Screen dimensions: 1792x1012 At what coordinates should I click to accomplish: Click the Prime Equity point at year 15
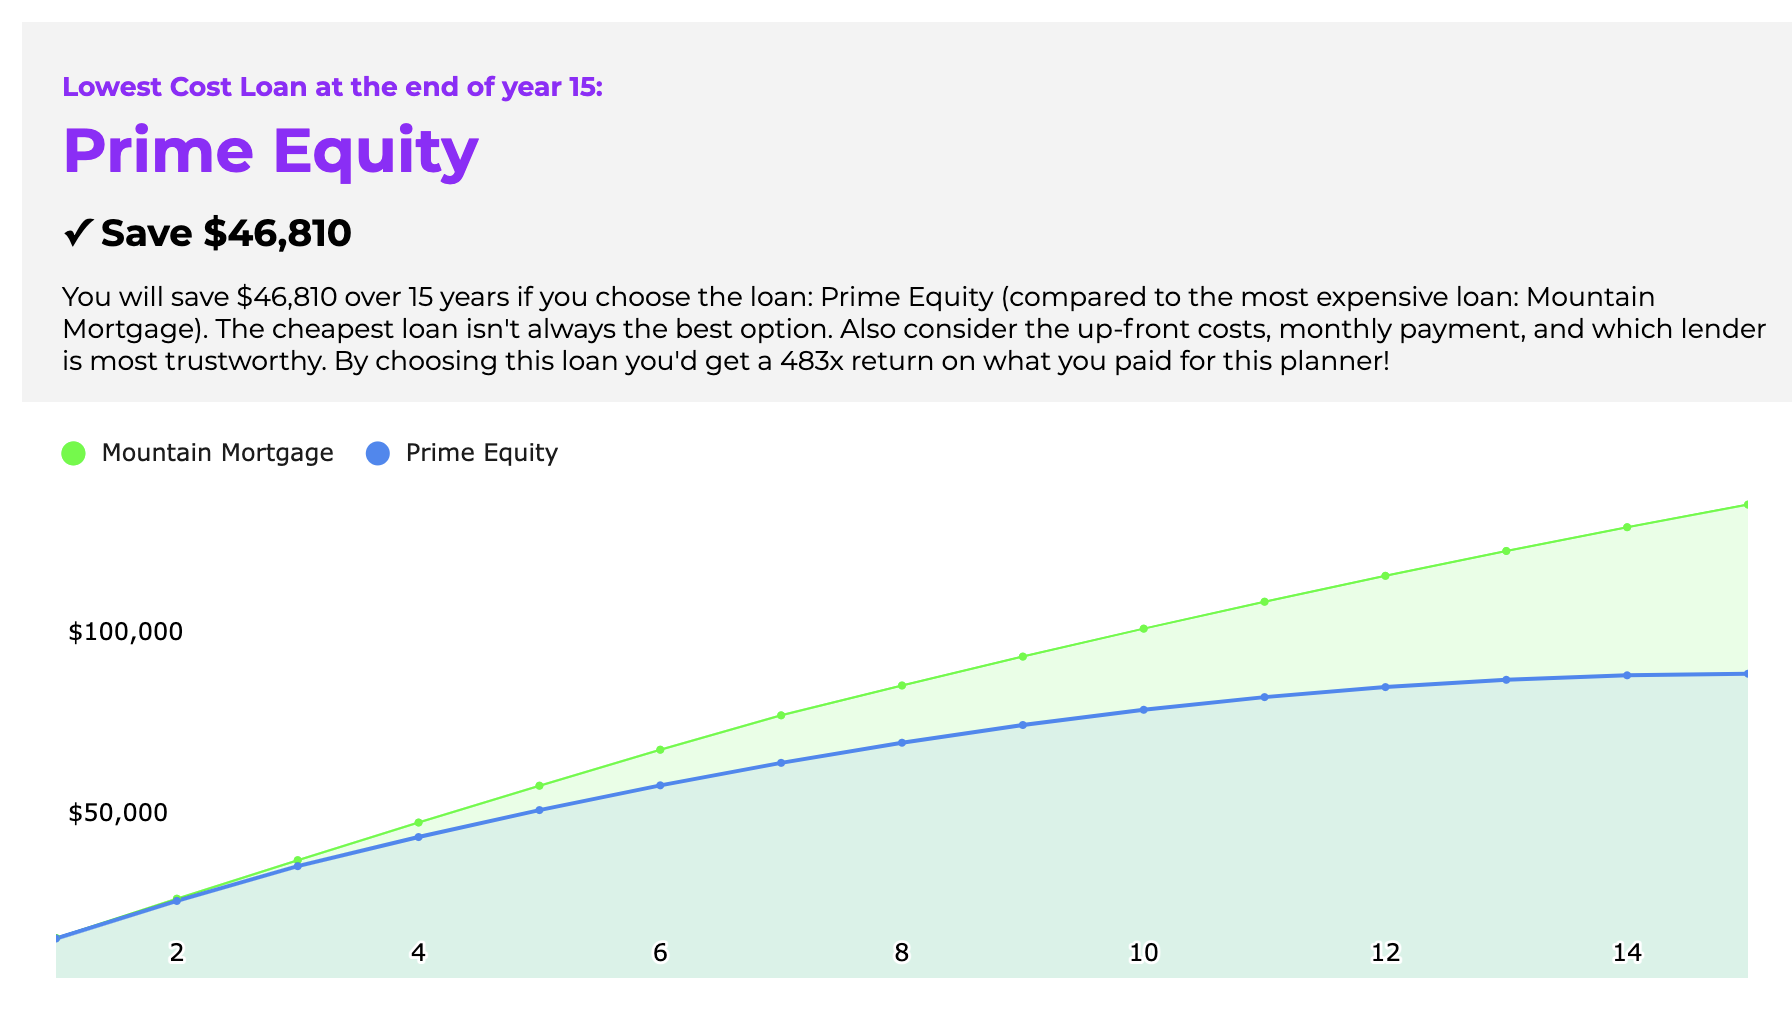[x=1747, y=674]
